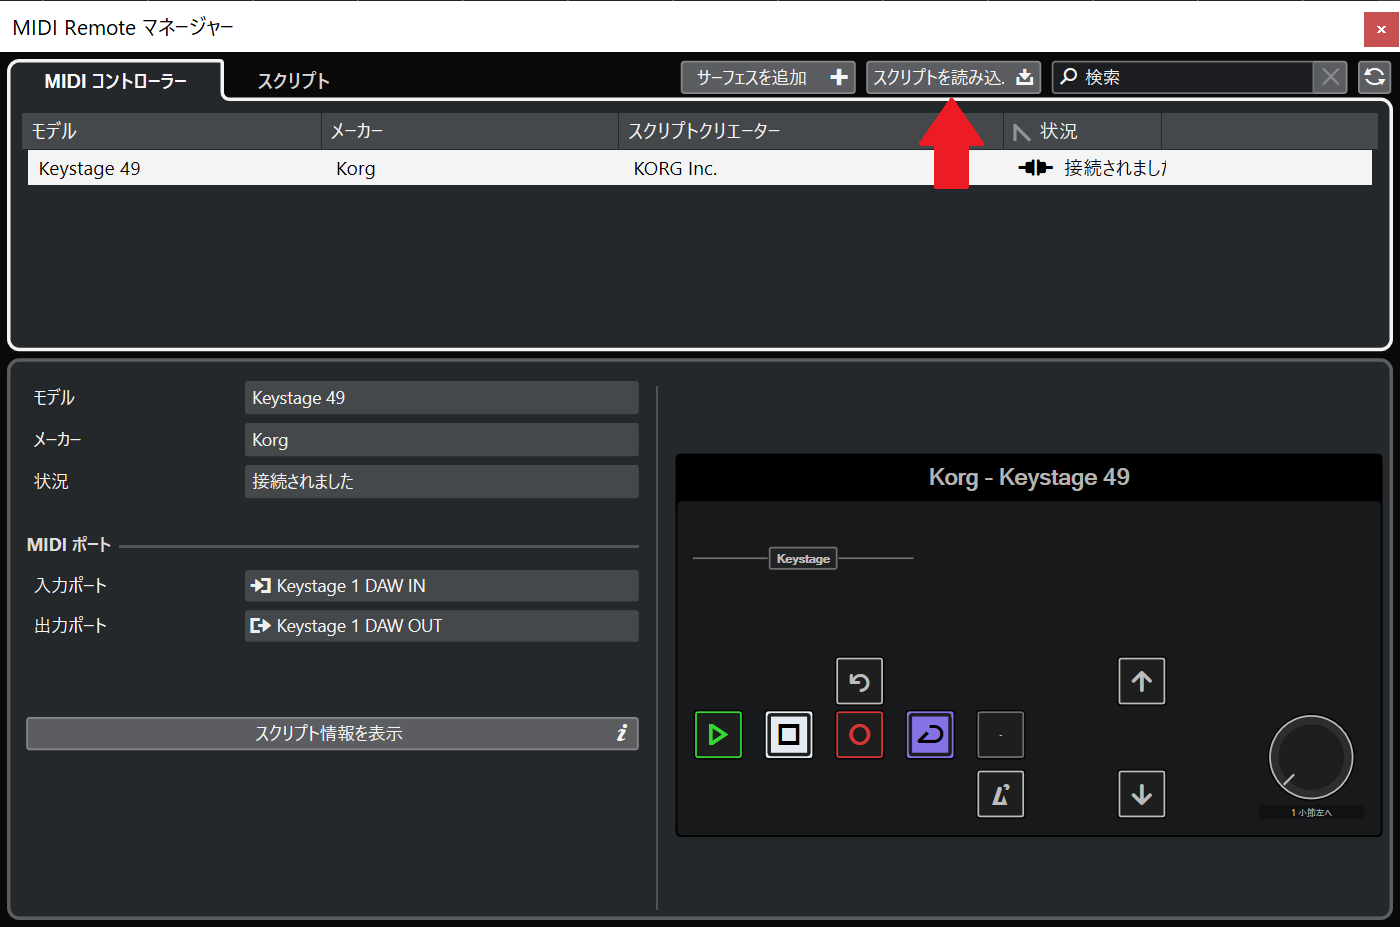Click the purple cycle loop button
1400x927 pixels.
pyautogui.click(x=930, y=735)
